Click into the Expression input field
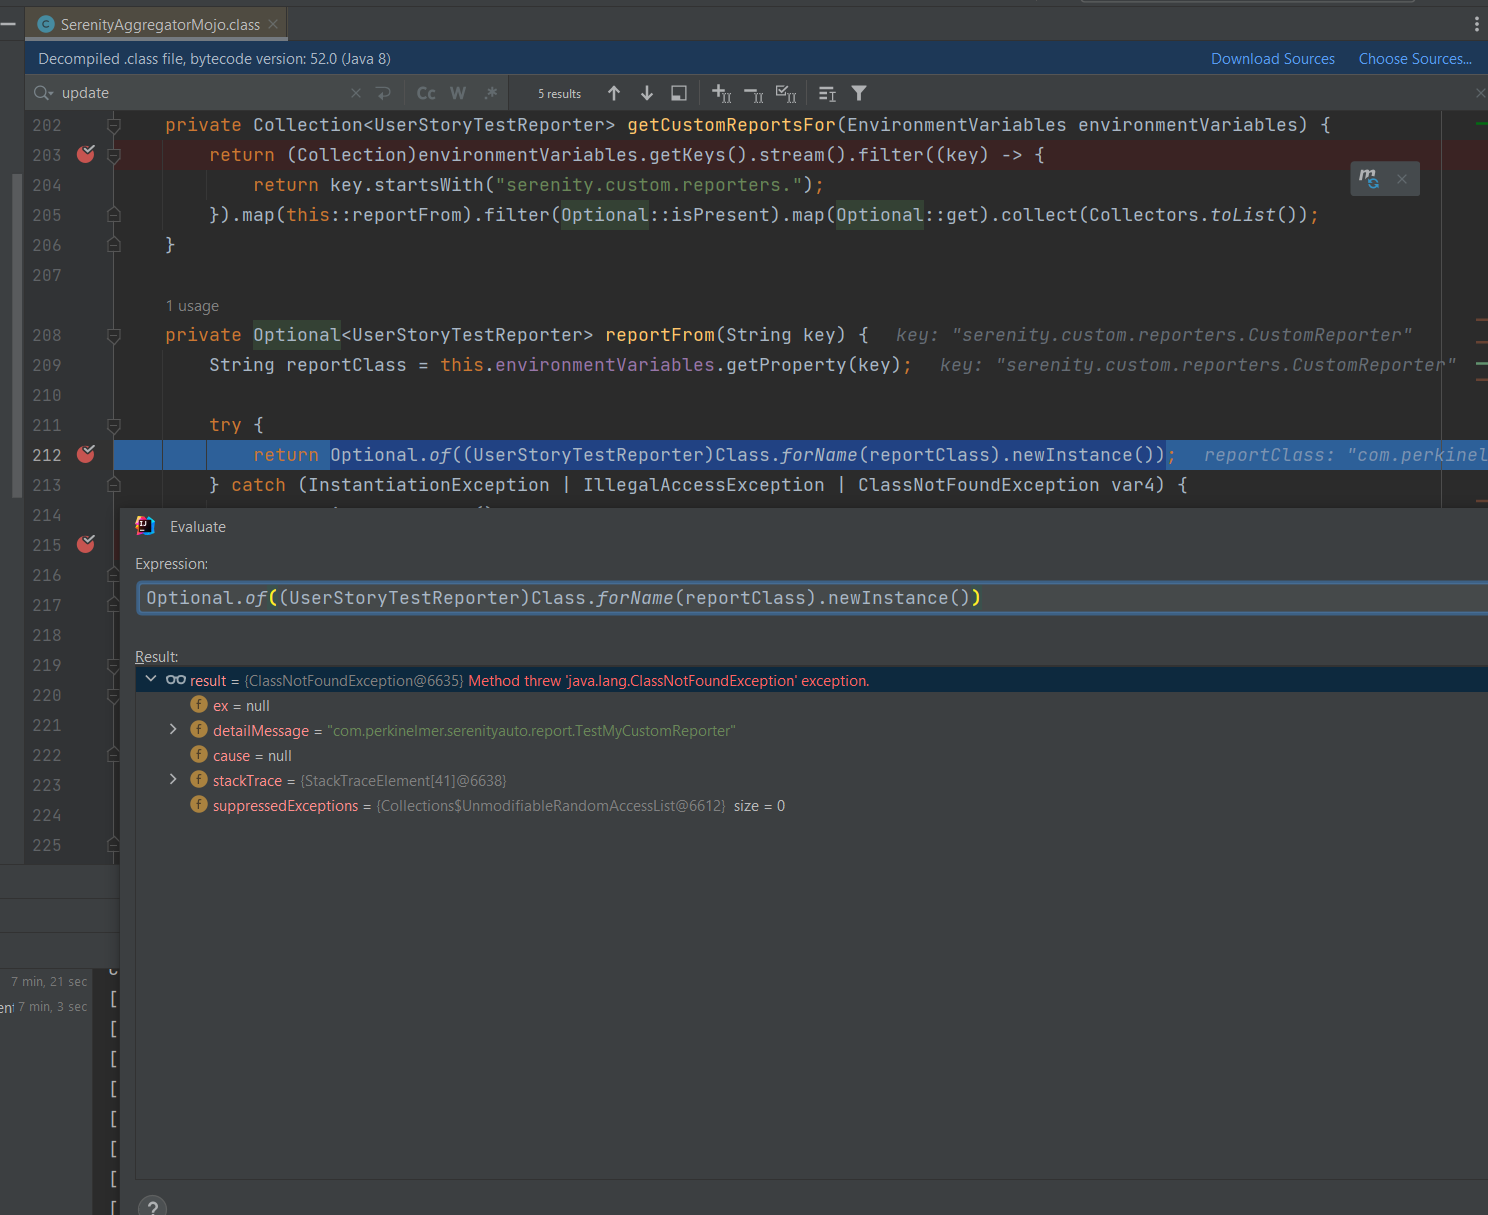This screenshot has width=1488, height=1215. (x=812, y=598)
